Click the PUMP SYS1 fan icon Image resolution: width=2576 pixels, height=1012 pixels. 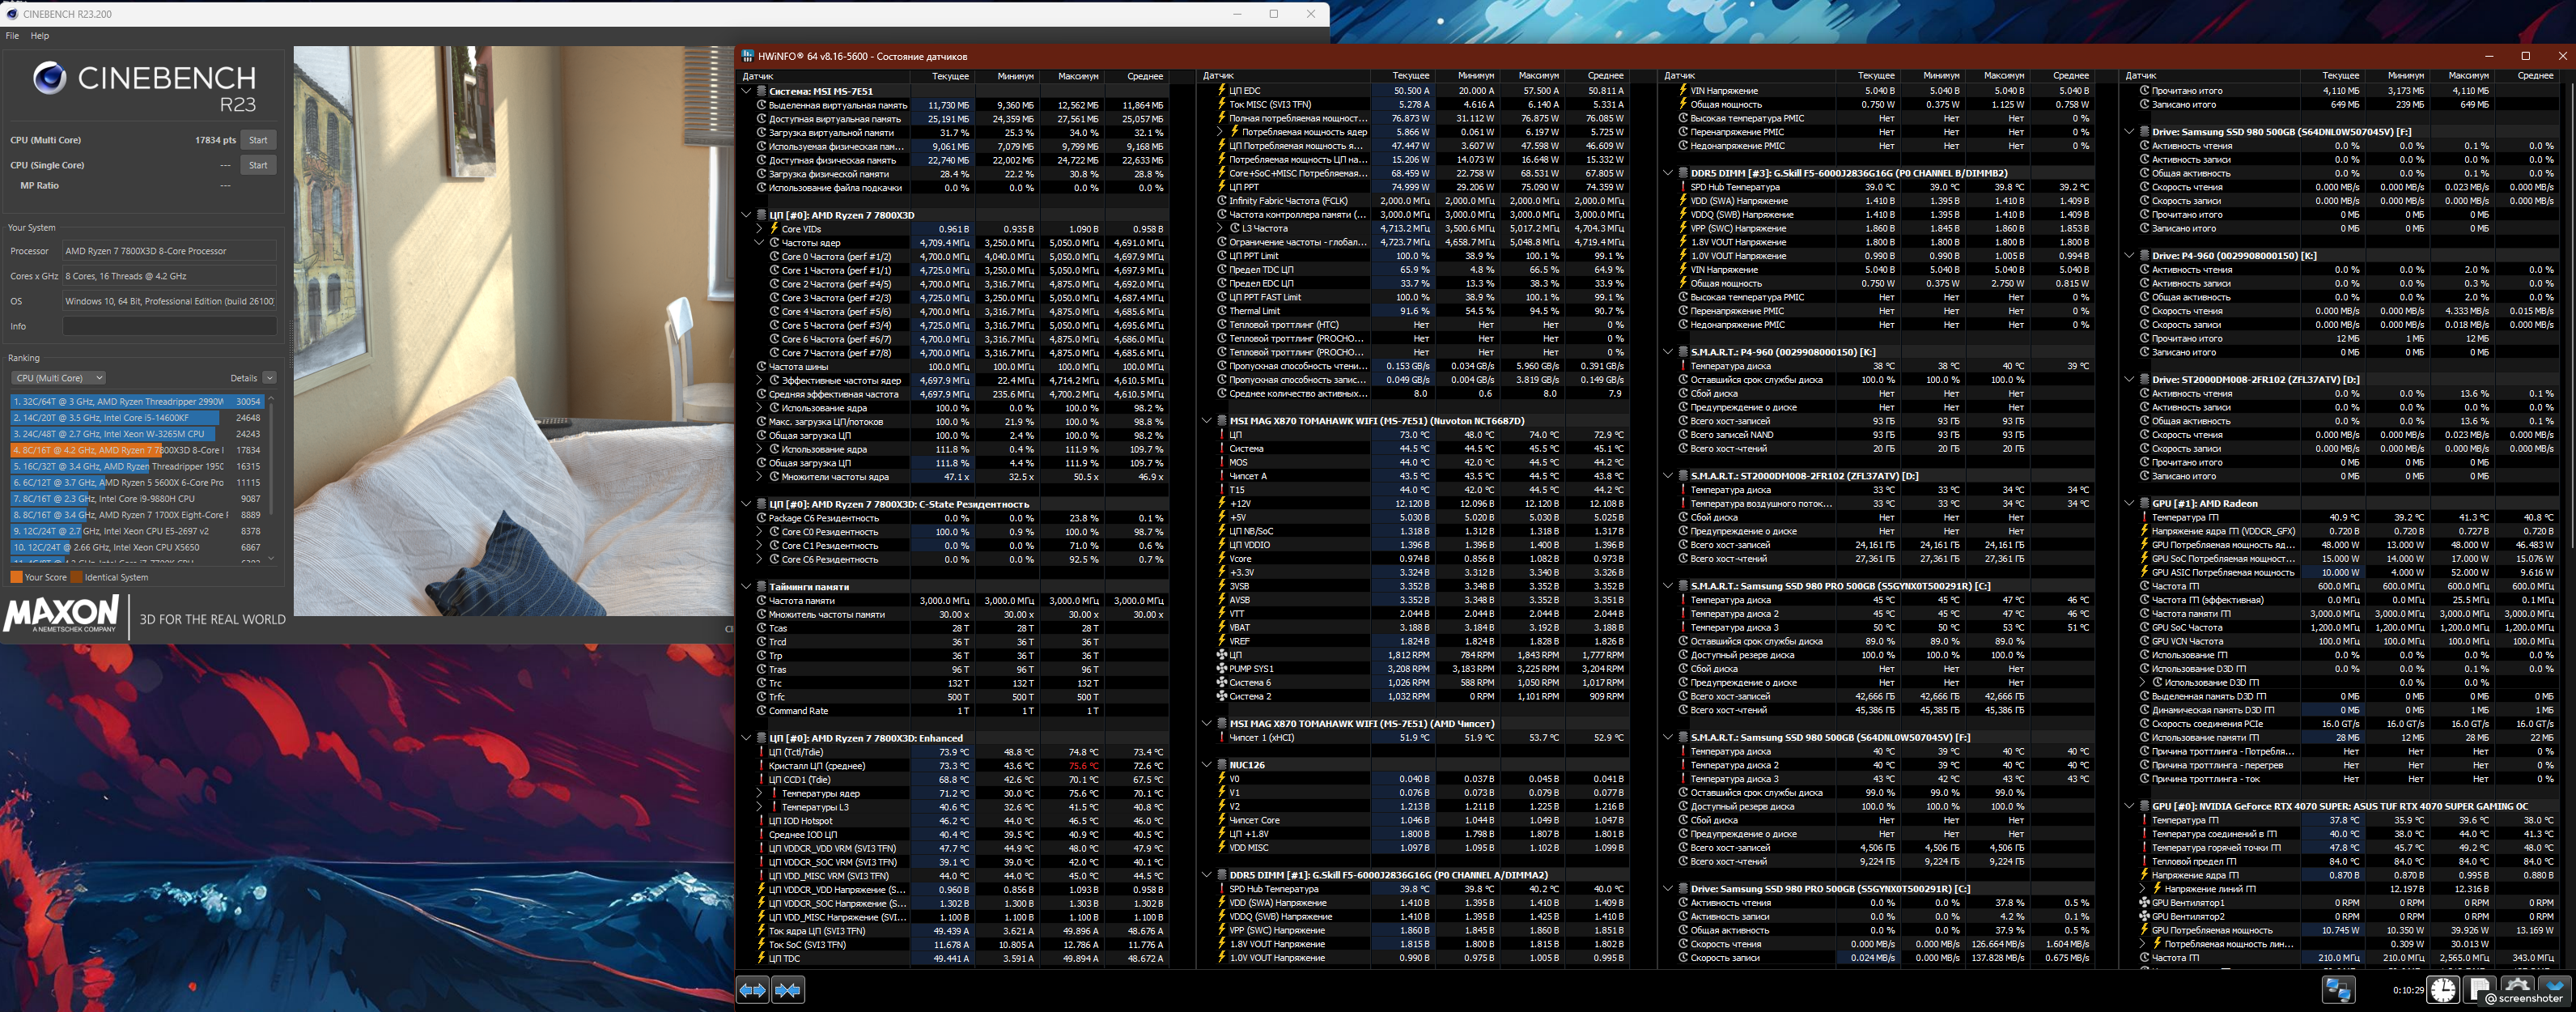(x=1221, y=669)
